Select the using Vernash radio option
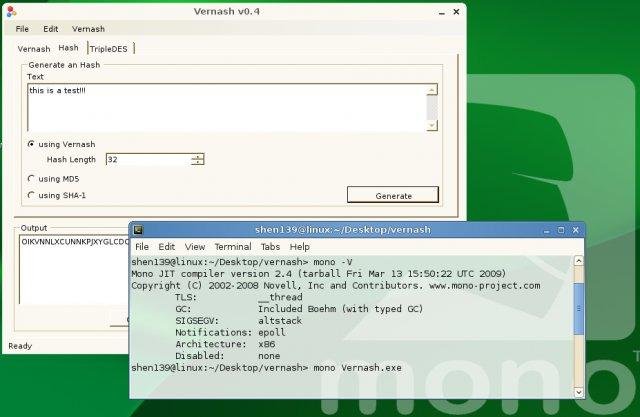Image resolution: width=640 pixels, height=417 pixels. [61, 144]
